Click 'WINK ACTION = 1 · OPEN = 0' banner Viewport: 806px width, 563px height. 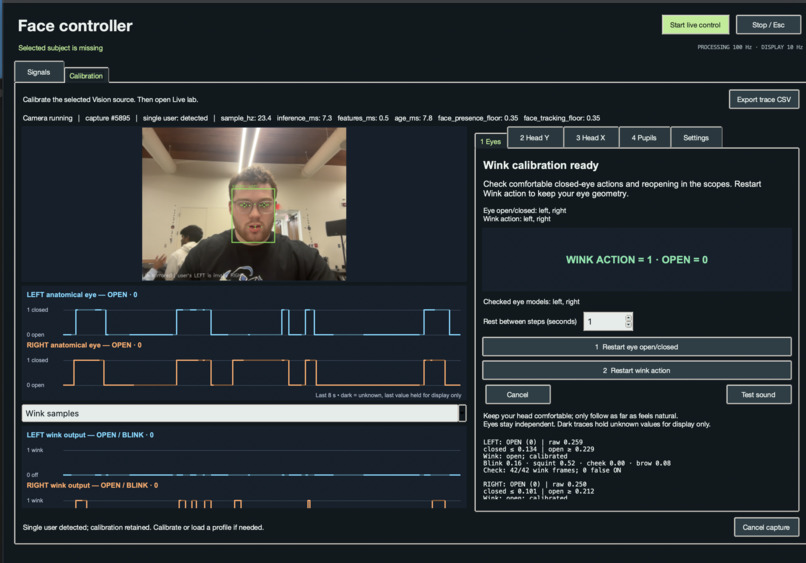[636, 260]
